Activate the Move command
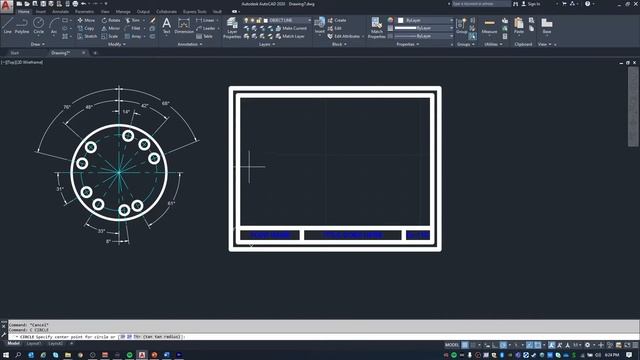 pyautogui.click(x=86, y=20)
